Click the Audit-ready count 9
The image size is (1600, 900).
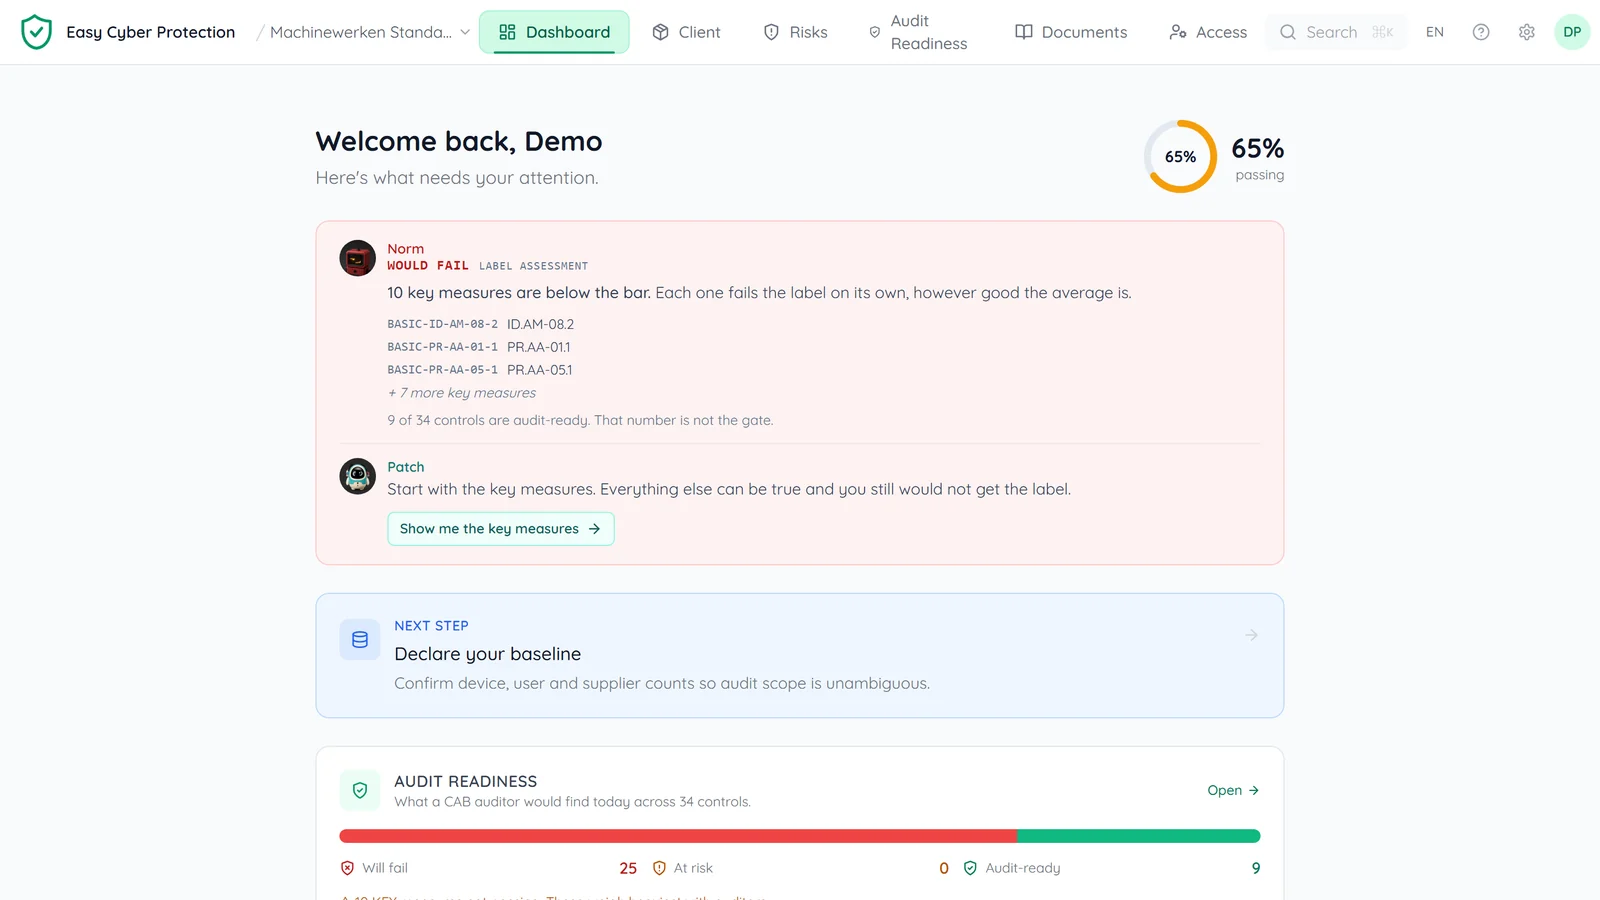point(1256,868)
